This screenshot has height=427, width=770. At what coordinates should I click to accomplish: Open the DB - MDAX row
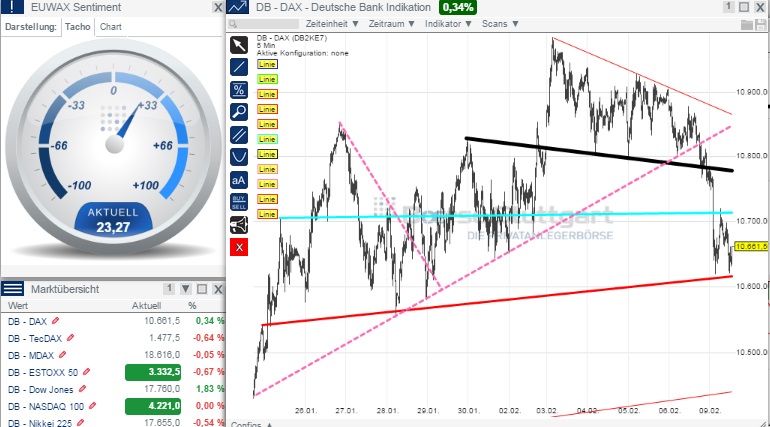point(113,354)
